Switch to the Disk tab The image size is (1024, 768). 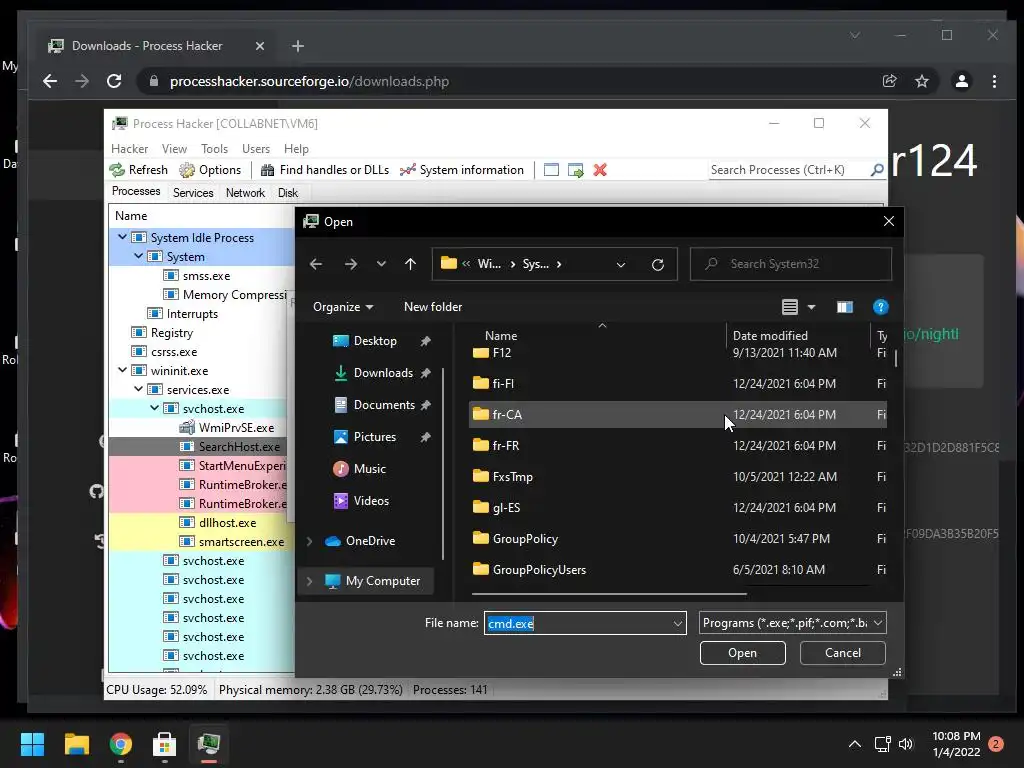point(287,193)
